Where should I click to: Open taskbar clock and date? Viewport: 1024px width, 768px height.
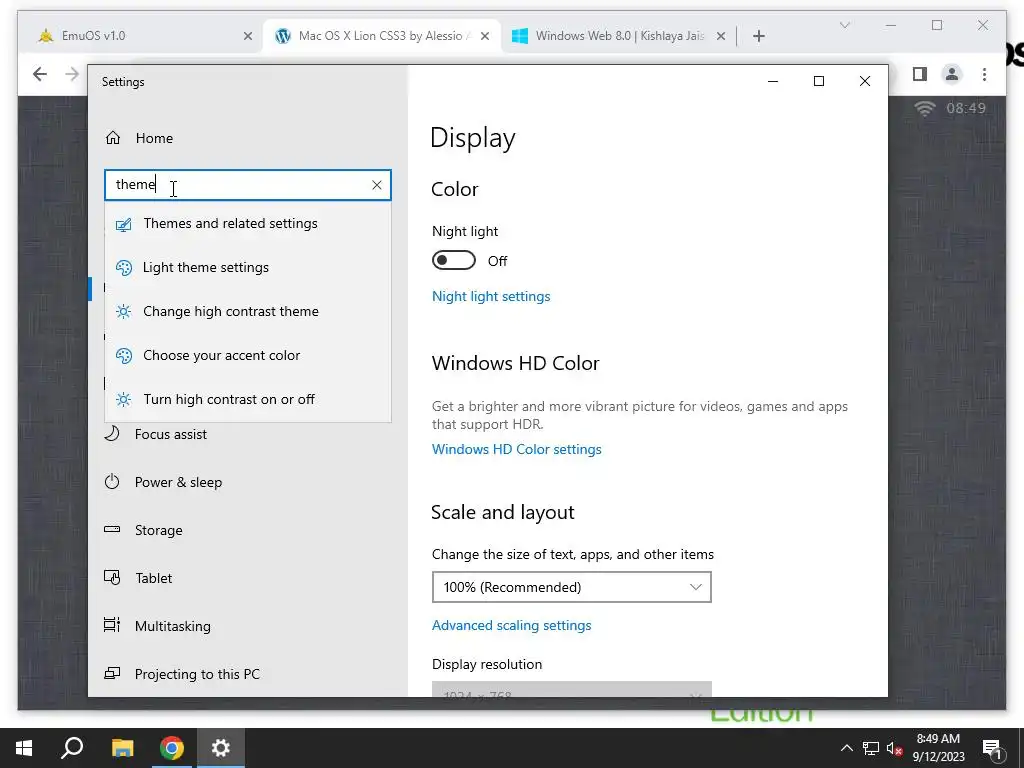click(938, 748)
